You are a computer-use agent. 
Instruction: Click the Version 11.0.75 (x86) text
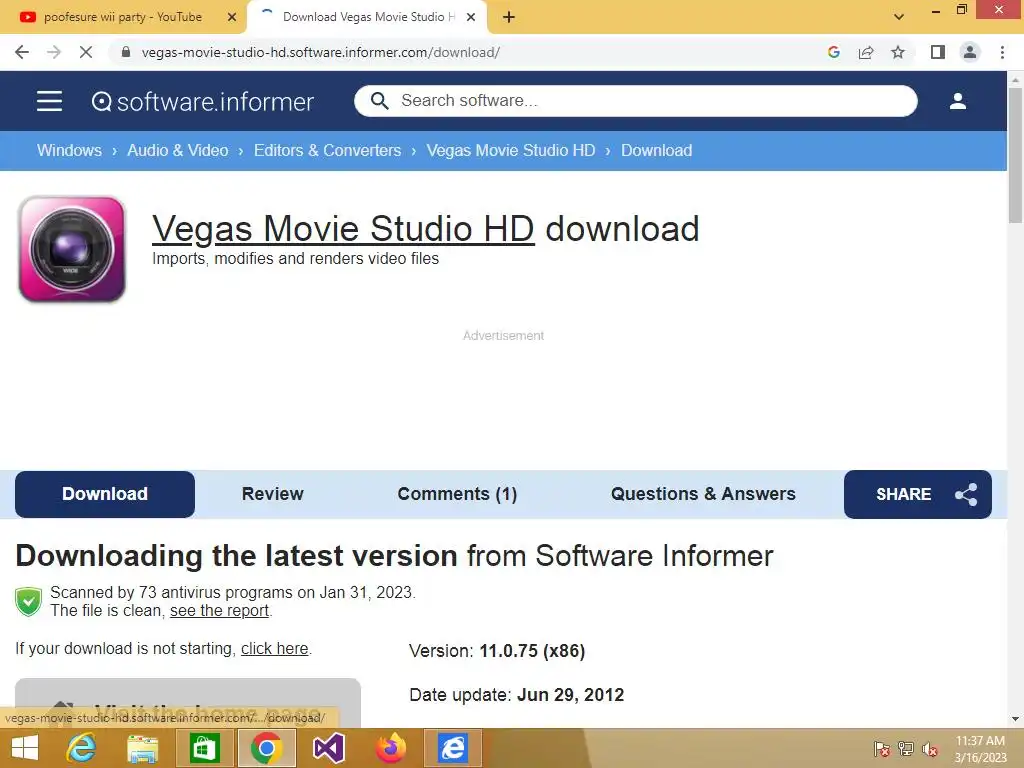coord(497,651)
